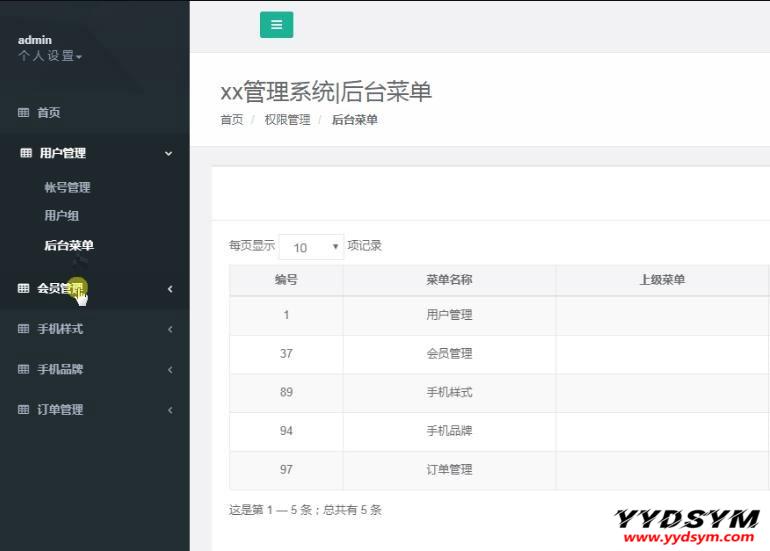
Task: Select 手机品牌 sidebar menu
Action: (x=60, y=369)
